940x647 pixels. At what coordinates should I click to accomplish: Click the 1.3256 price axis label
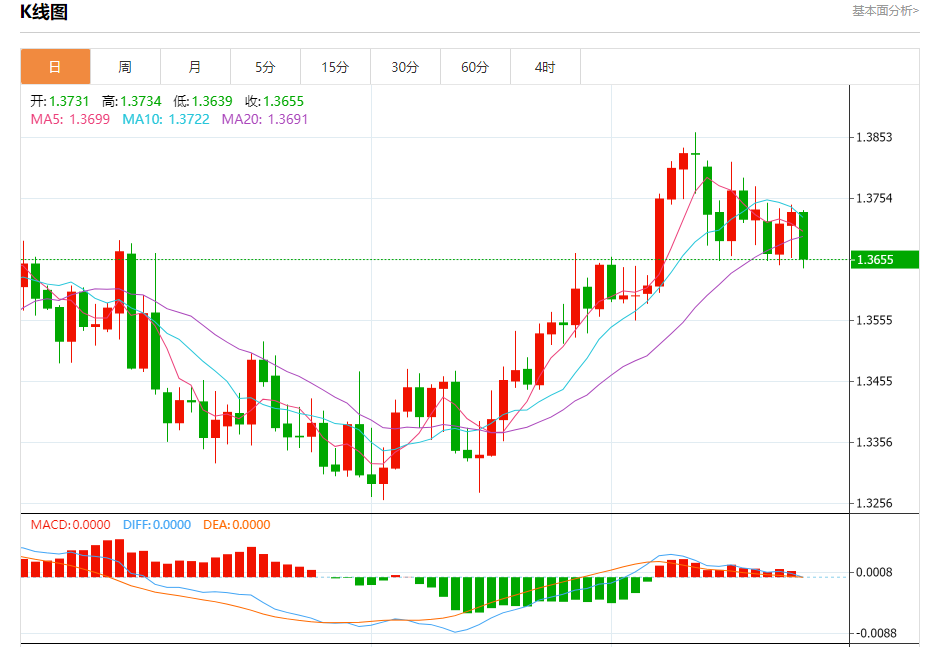(x=874, y=503)
